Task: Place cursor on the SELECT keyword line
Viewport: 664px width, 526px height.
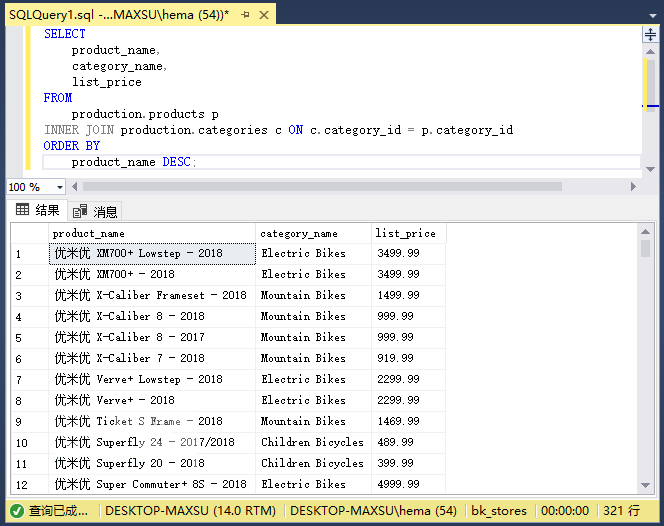Action: pyautogui.click(x=65, y=34)
